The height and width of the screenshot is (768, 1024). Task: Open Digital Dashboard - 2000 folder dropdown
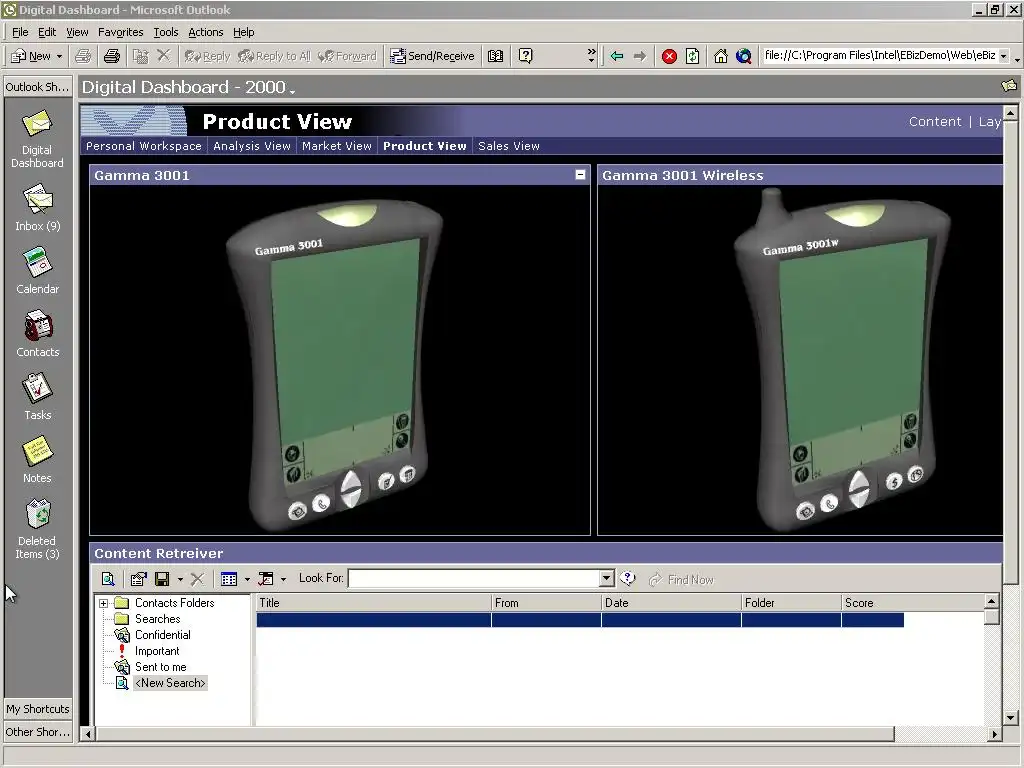[x=293, y=91]
